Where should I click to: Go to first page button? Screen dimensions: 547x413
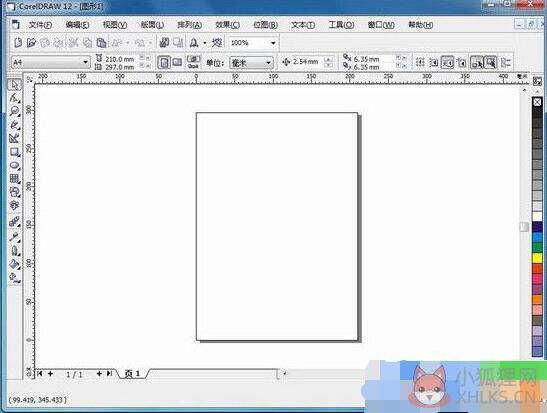click(x=40, y=374)
